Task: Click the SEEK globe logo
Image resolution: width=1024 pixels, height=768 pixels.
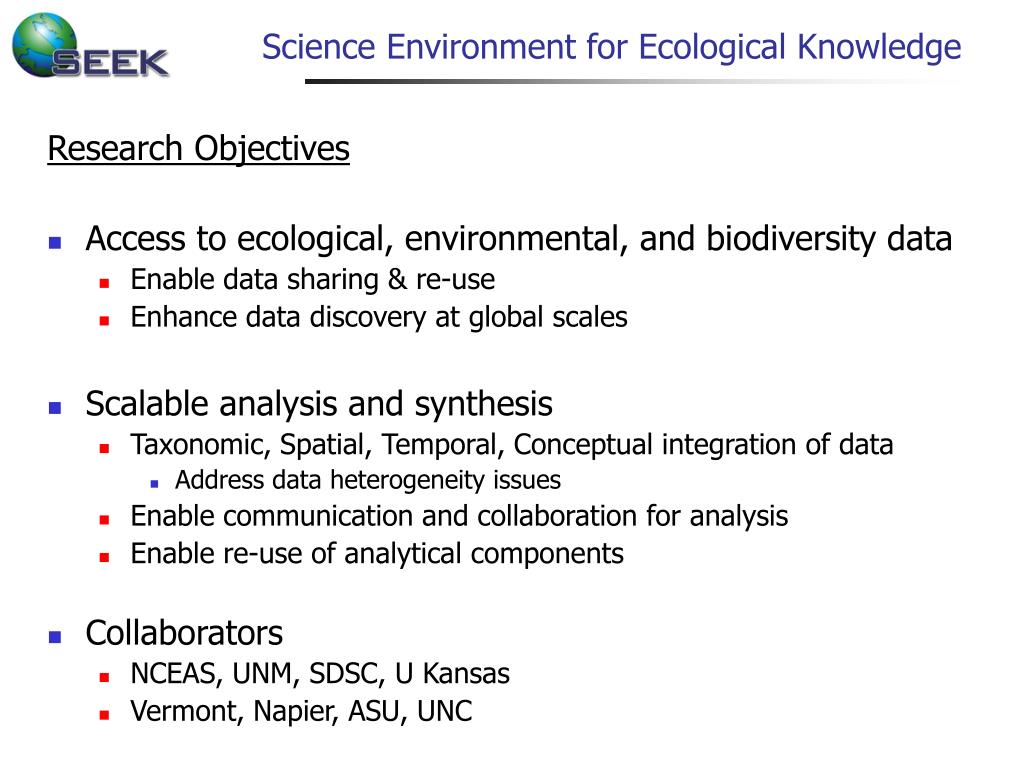Action: pyautogui.click(x=44, y=44)
